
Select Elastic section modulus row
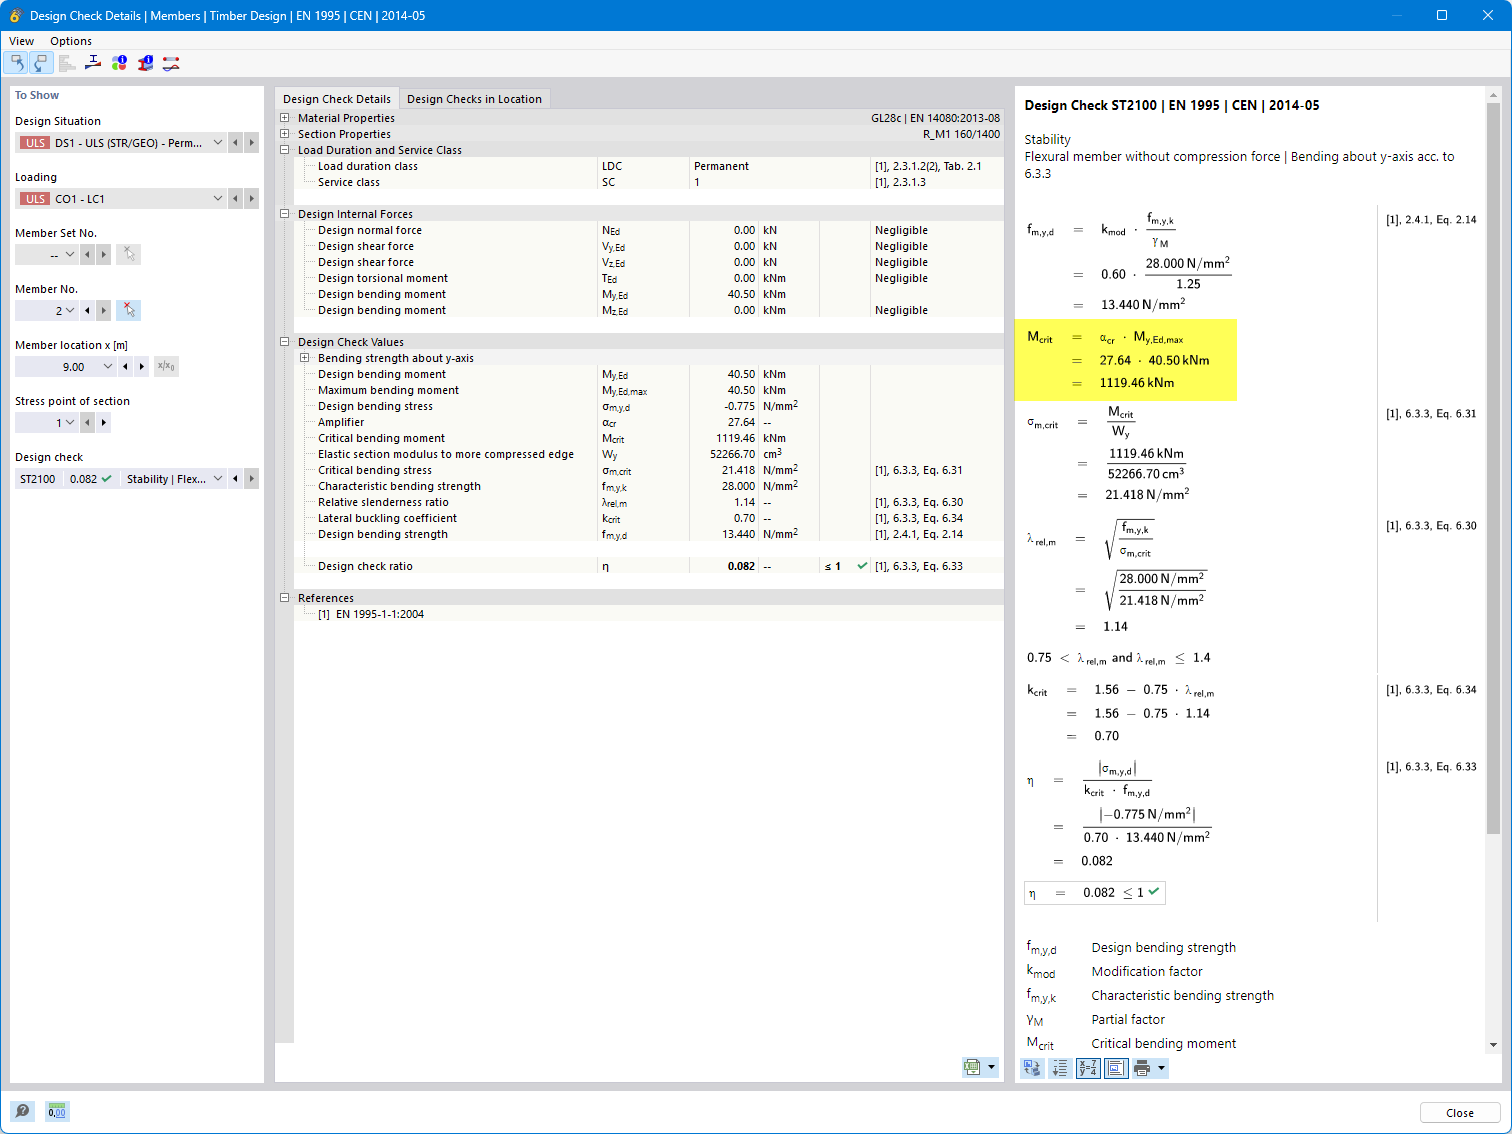coord(649,454)
